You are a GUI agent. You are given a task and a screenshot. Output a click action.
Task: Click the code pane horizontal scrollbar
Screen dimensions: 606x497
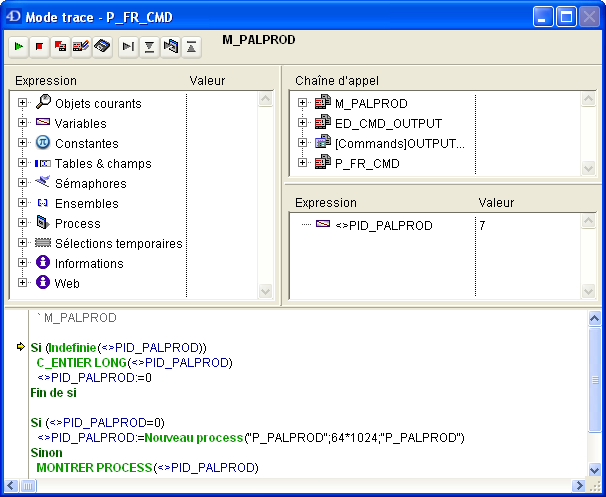pos(300,486)
